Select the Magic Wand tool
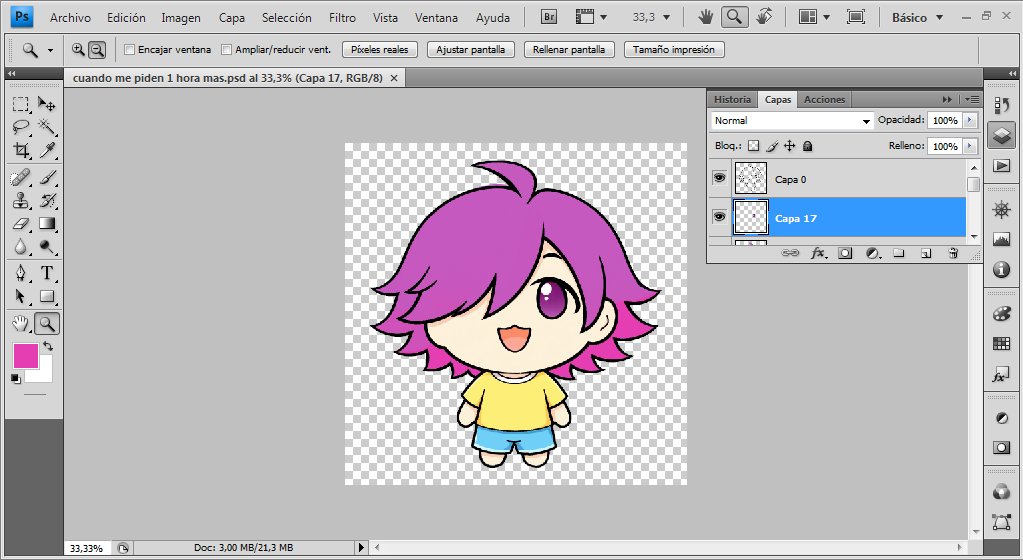1023x560 pixels. click(46, 127)
